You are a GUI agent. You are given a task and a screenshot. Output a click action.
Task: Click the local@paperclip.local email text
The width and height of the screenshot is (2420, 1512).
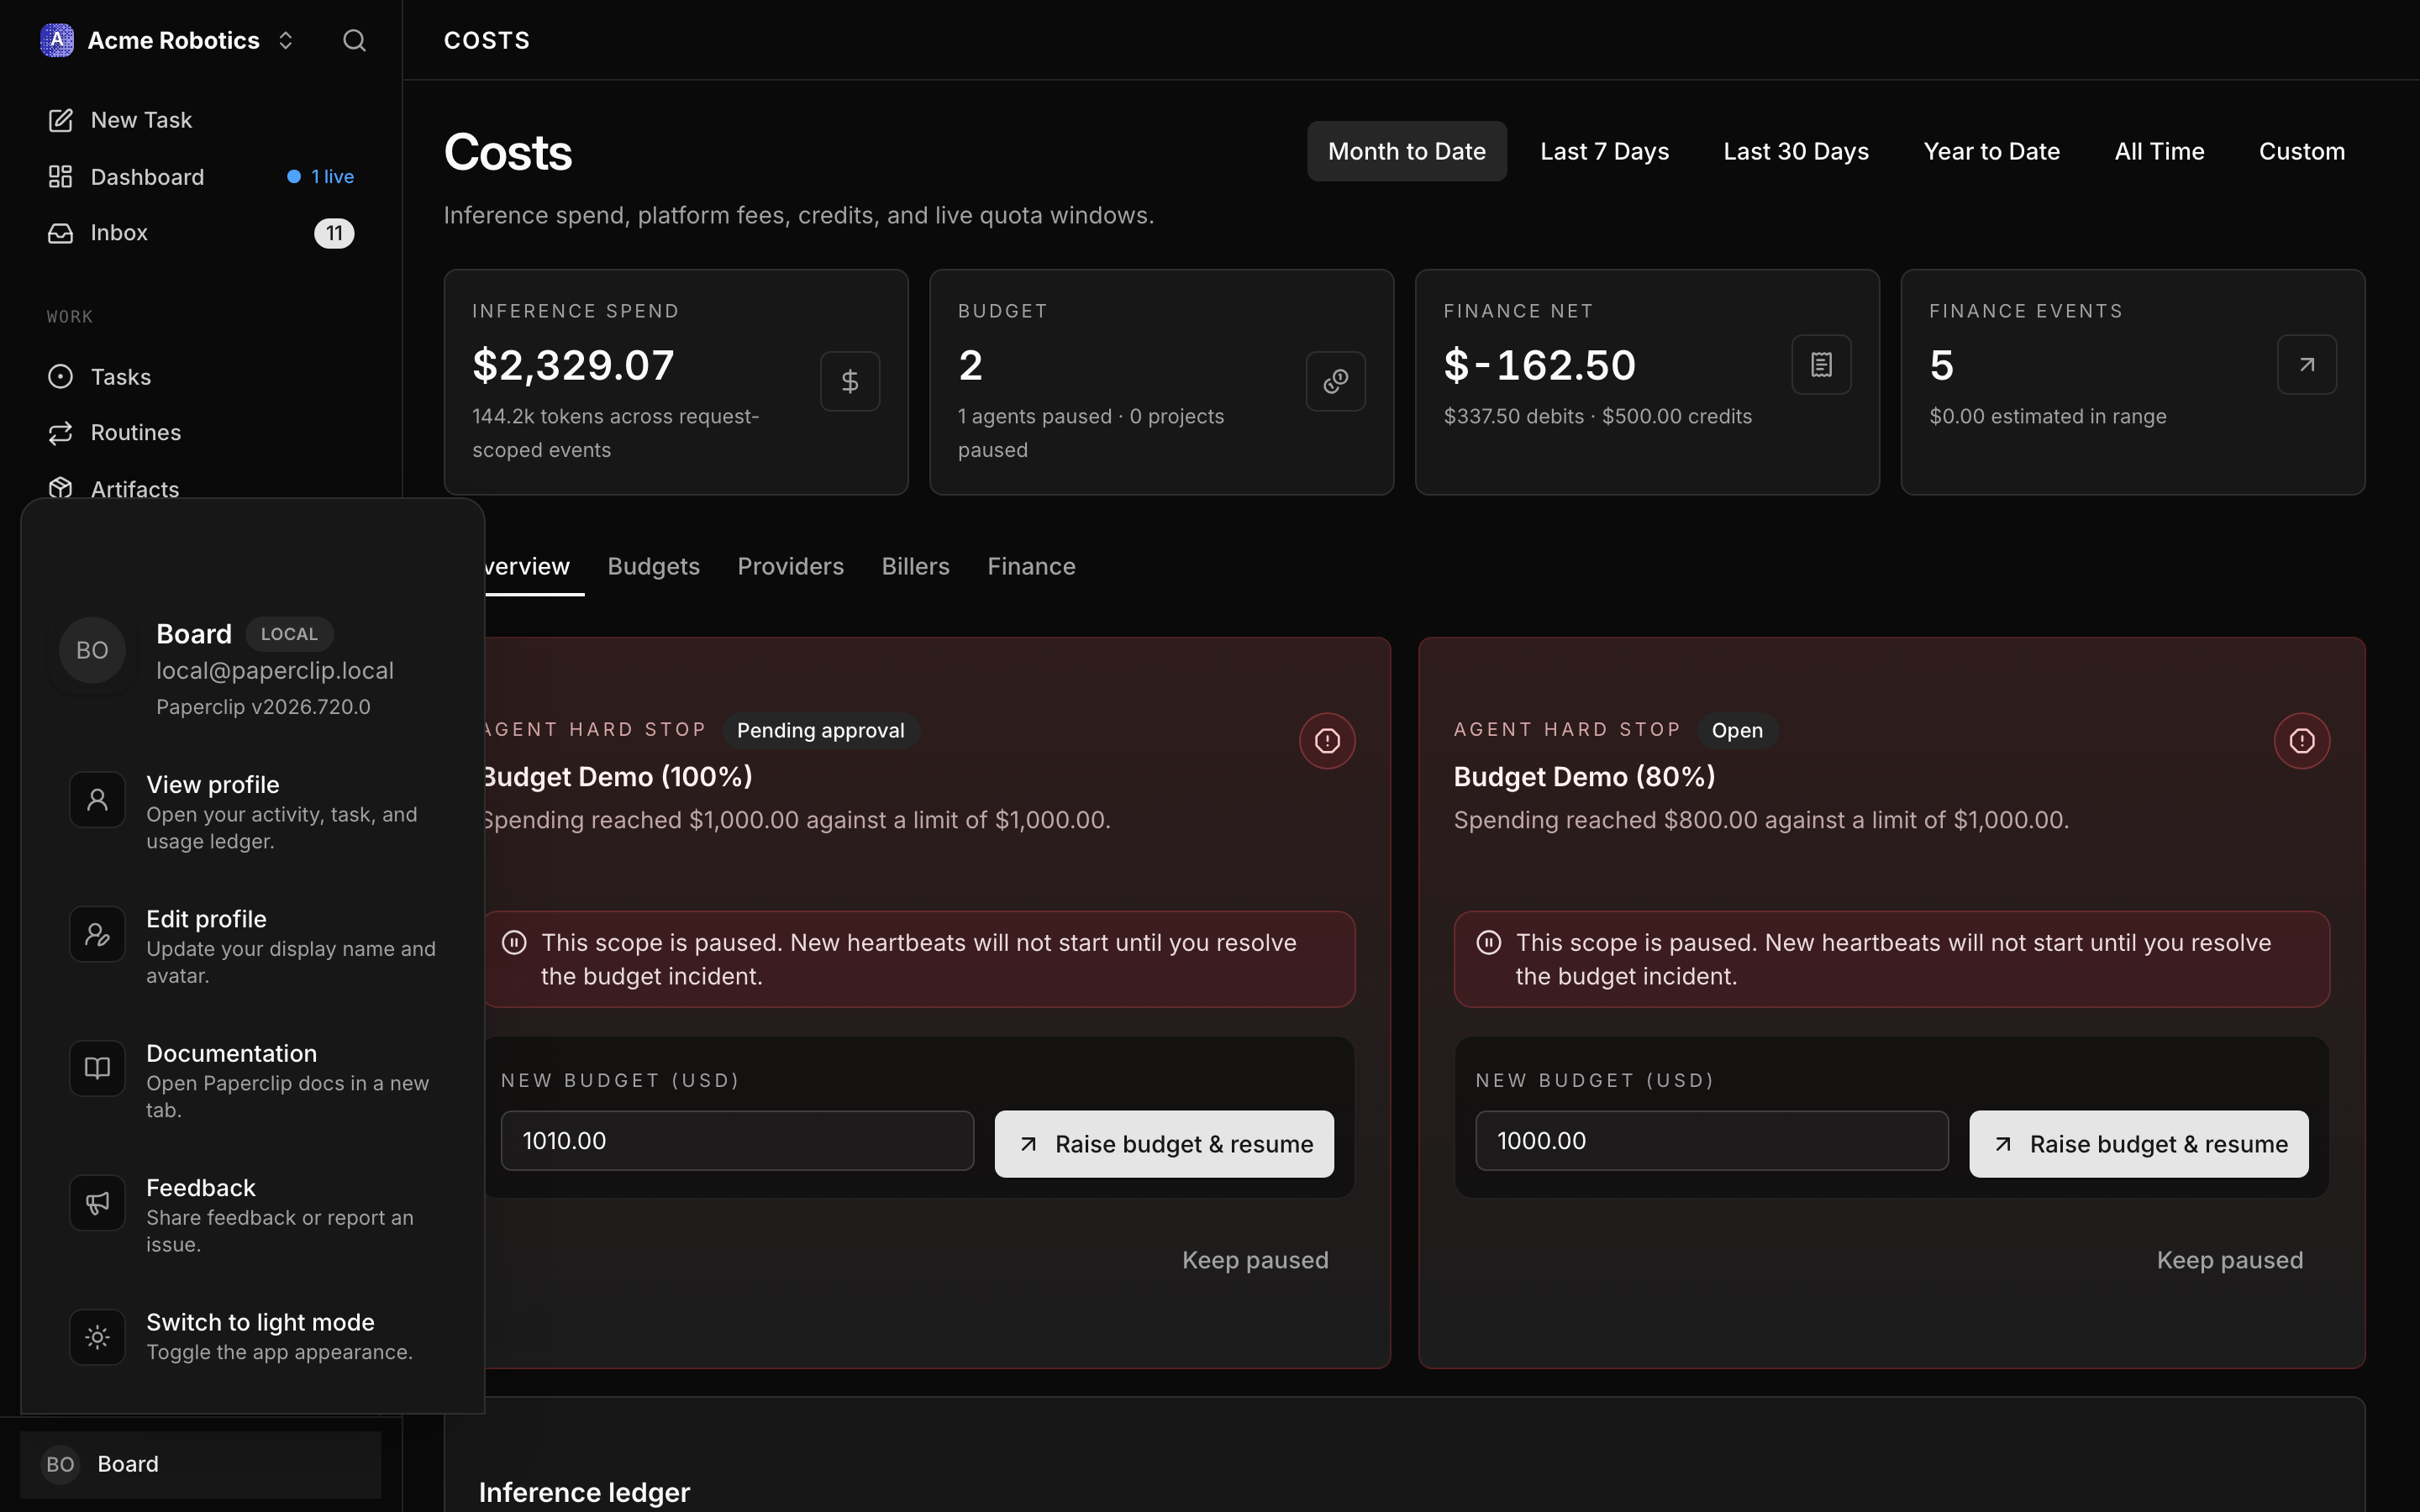pos(275,671)
